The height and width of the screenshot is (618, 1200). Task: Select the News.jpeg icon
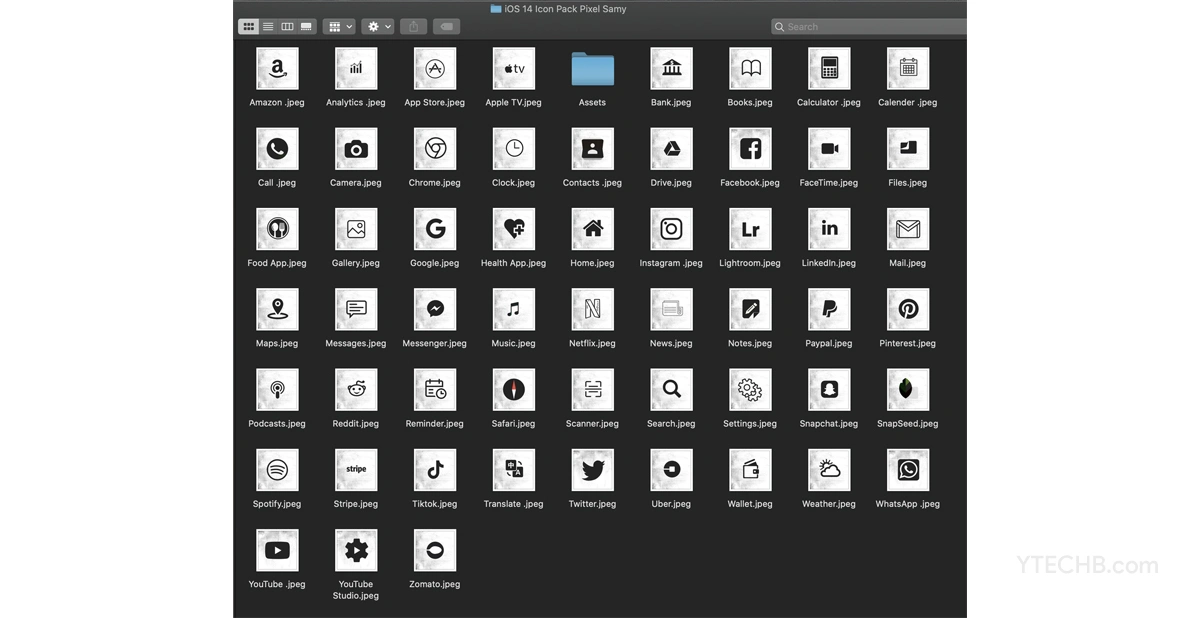672,310
